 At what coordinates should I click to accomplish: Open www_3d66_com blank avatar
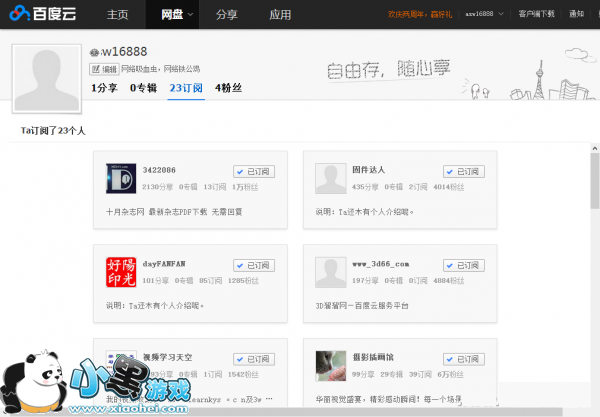click(x=331, y=272)
